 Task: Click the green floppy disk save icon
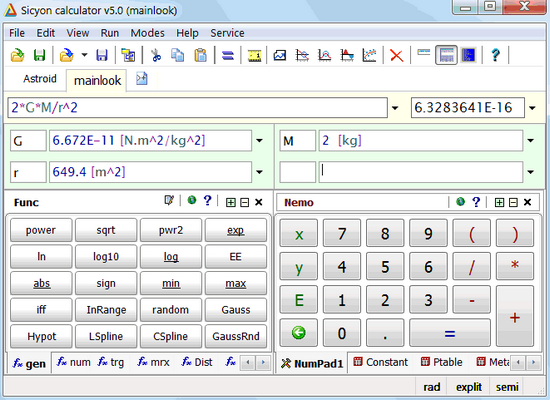click(x=39, y=55)
